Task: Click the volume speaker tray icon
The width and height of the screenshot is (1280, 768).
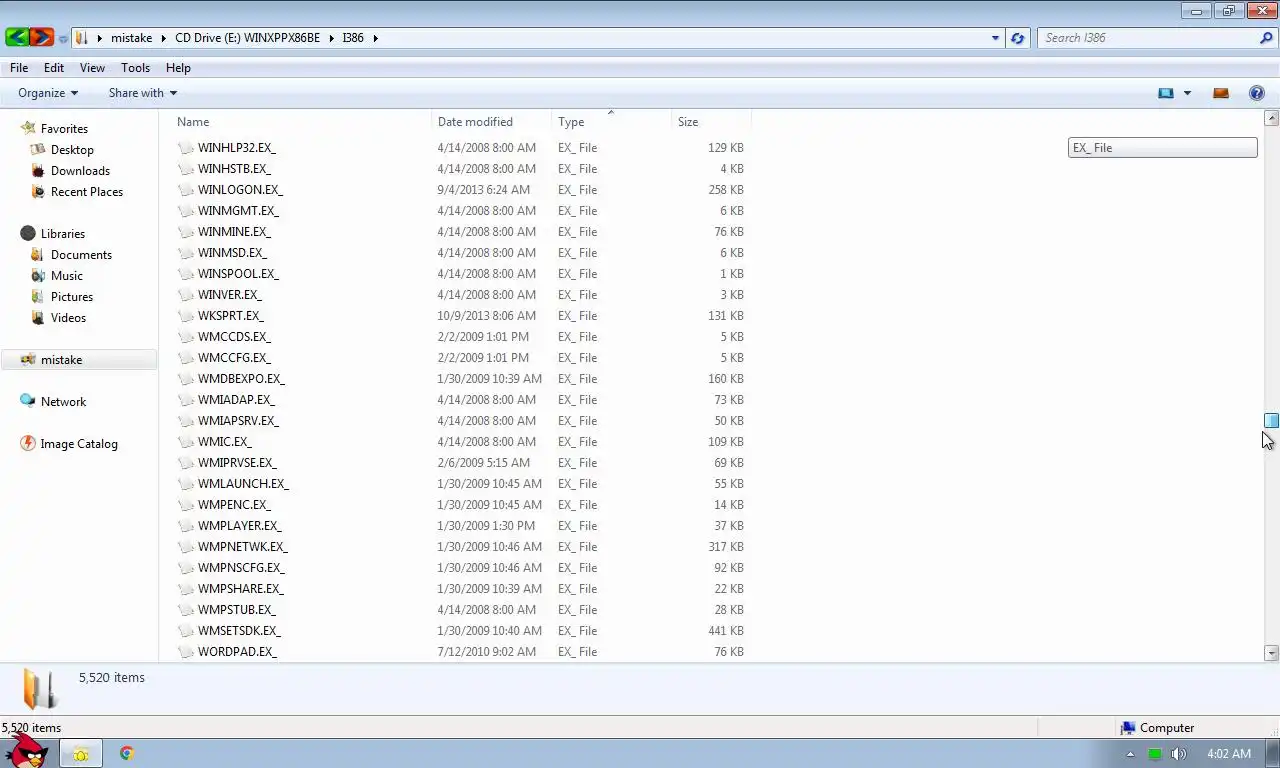Action: [1179, 754]
